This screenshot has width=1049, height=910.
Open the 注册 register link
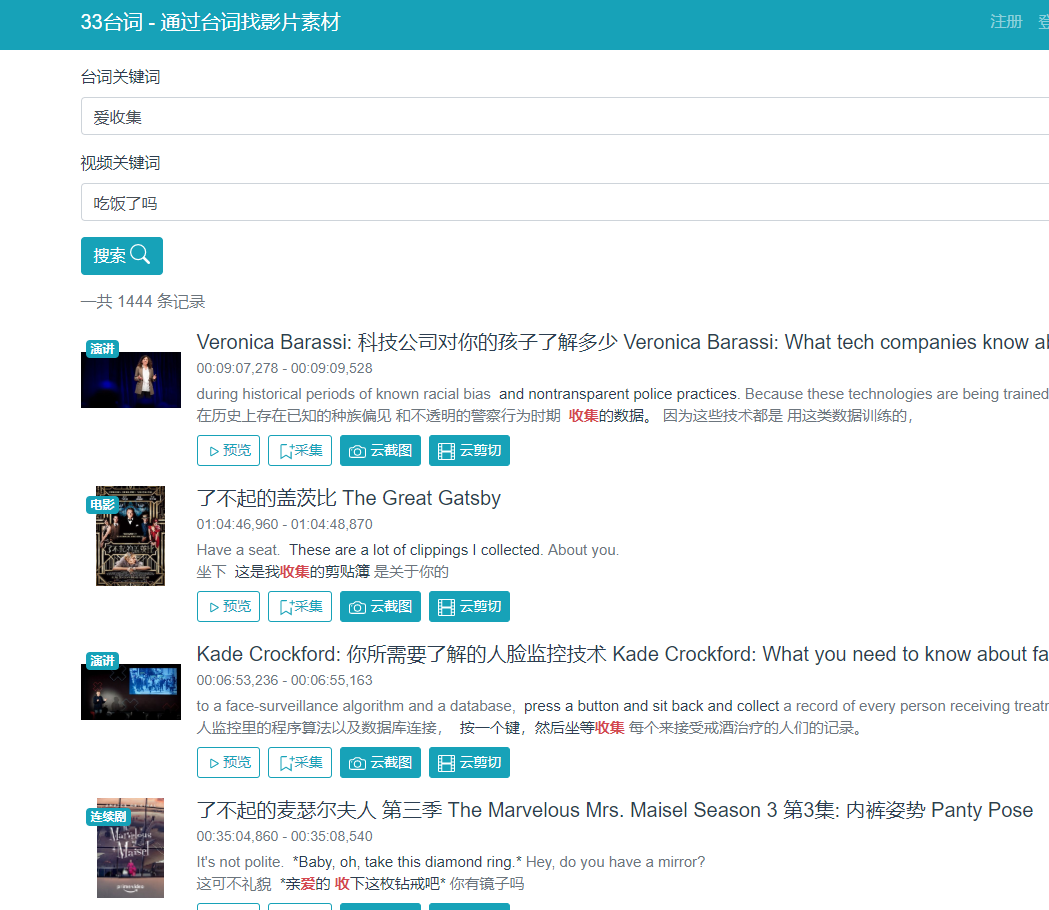point(1006,22)
